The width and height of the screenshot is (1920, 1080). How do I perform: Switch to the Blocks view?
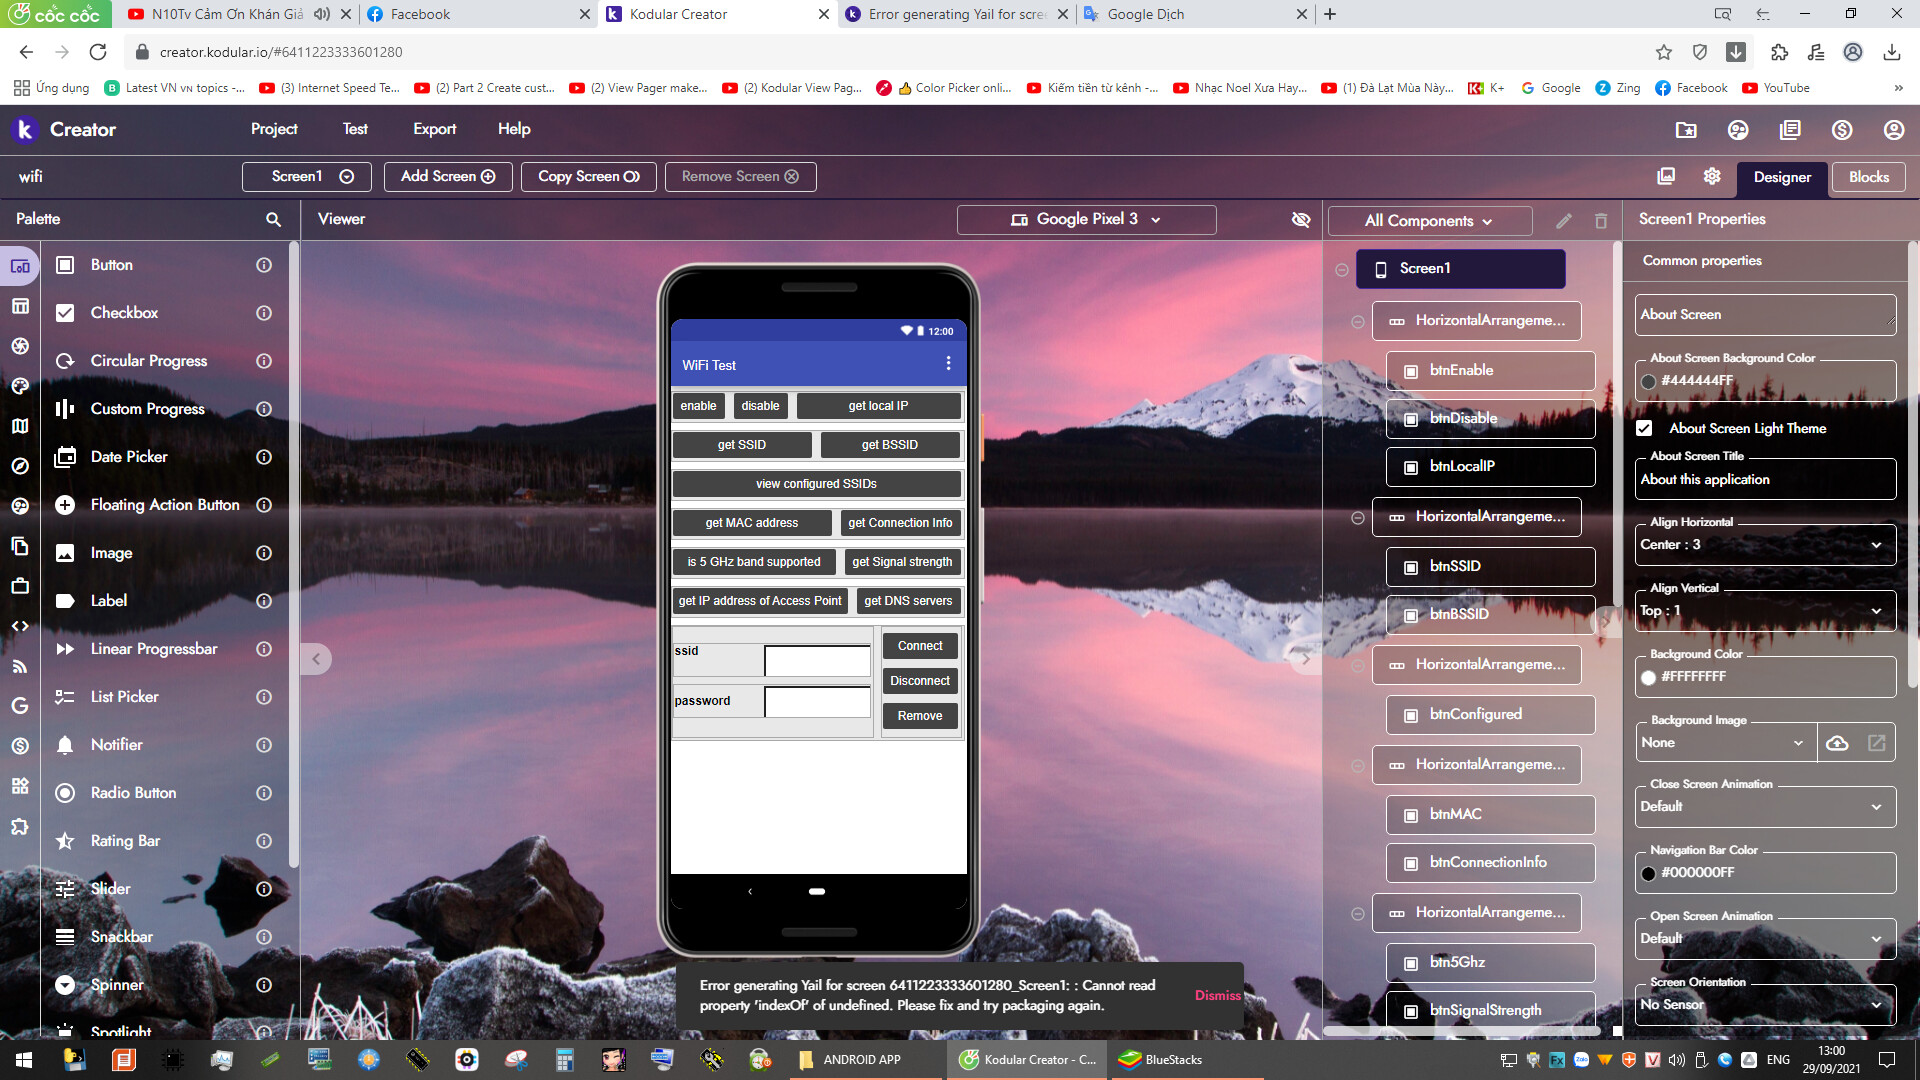click(x=1869, y=177)
